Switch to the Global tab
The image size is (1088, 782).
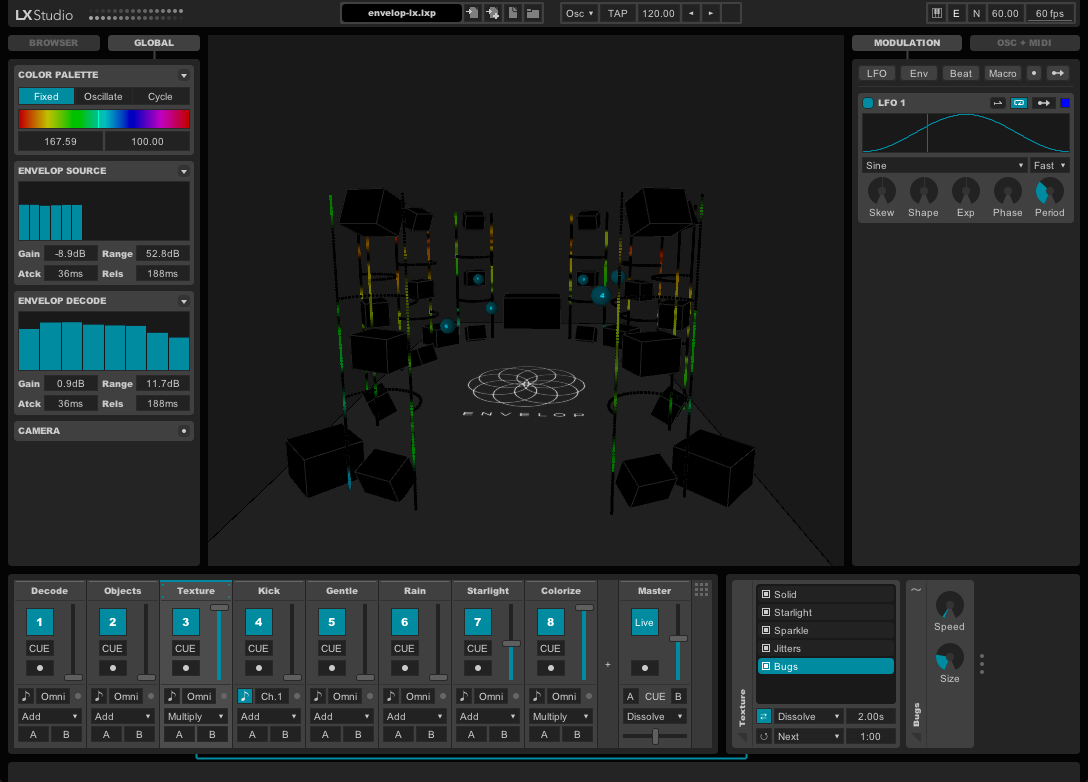154,42
